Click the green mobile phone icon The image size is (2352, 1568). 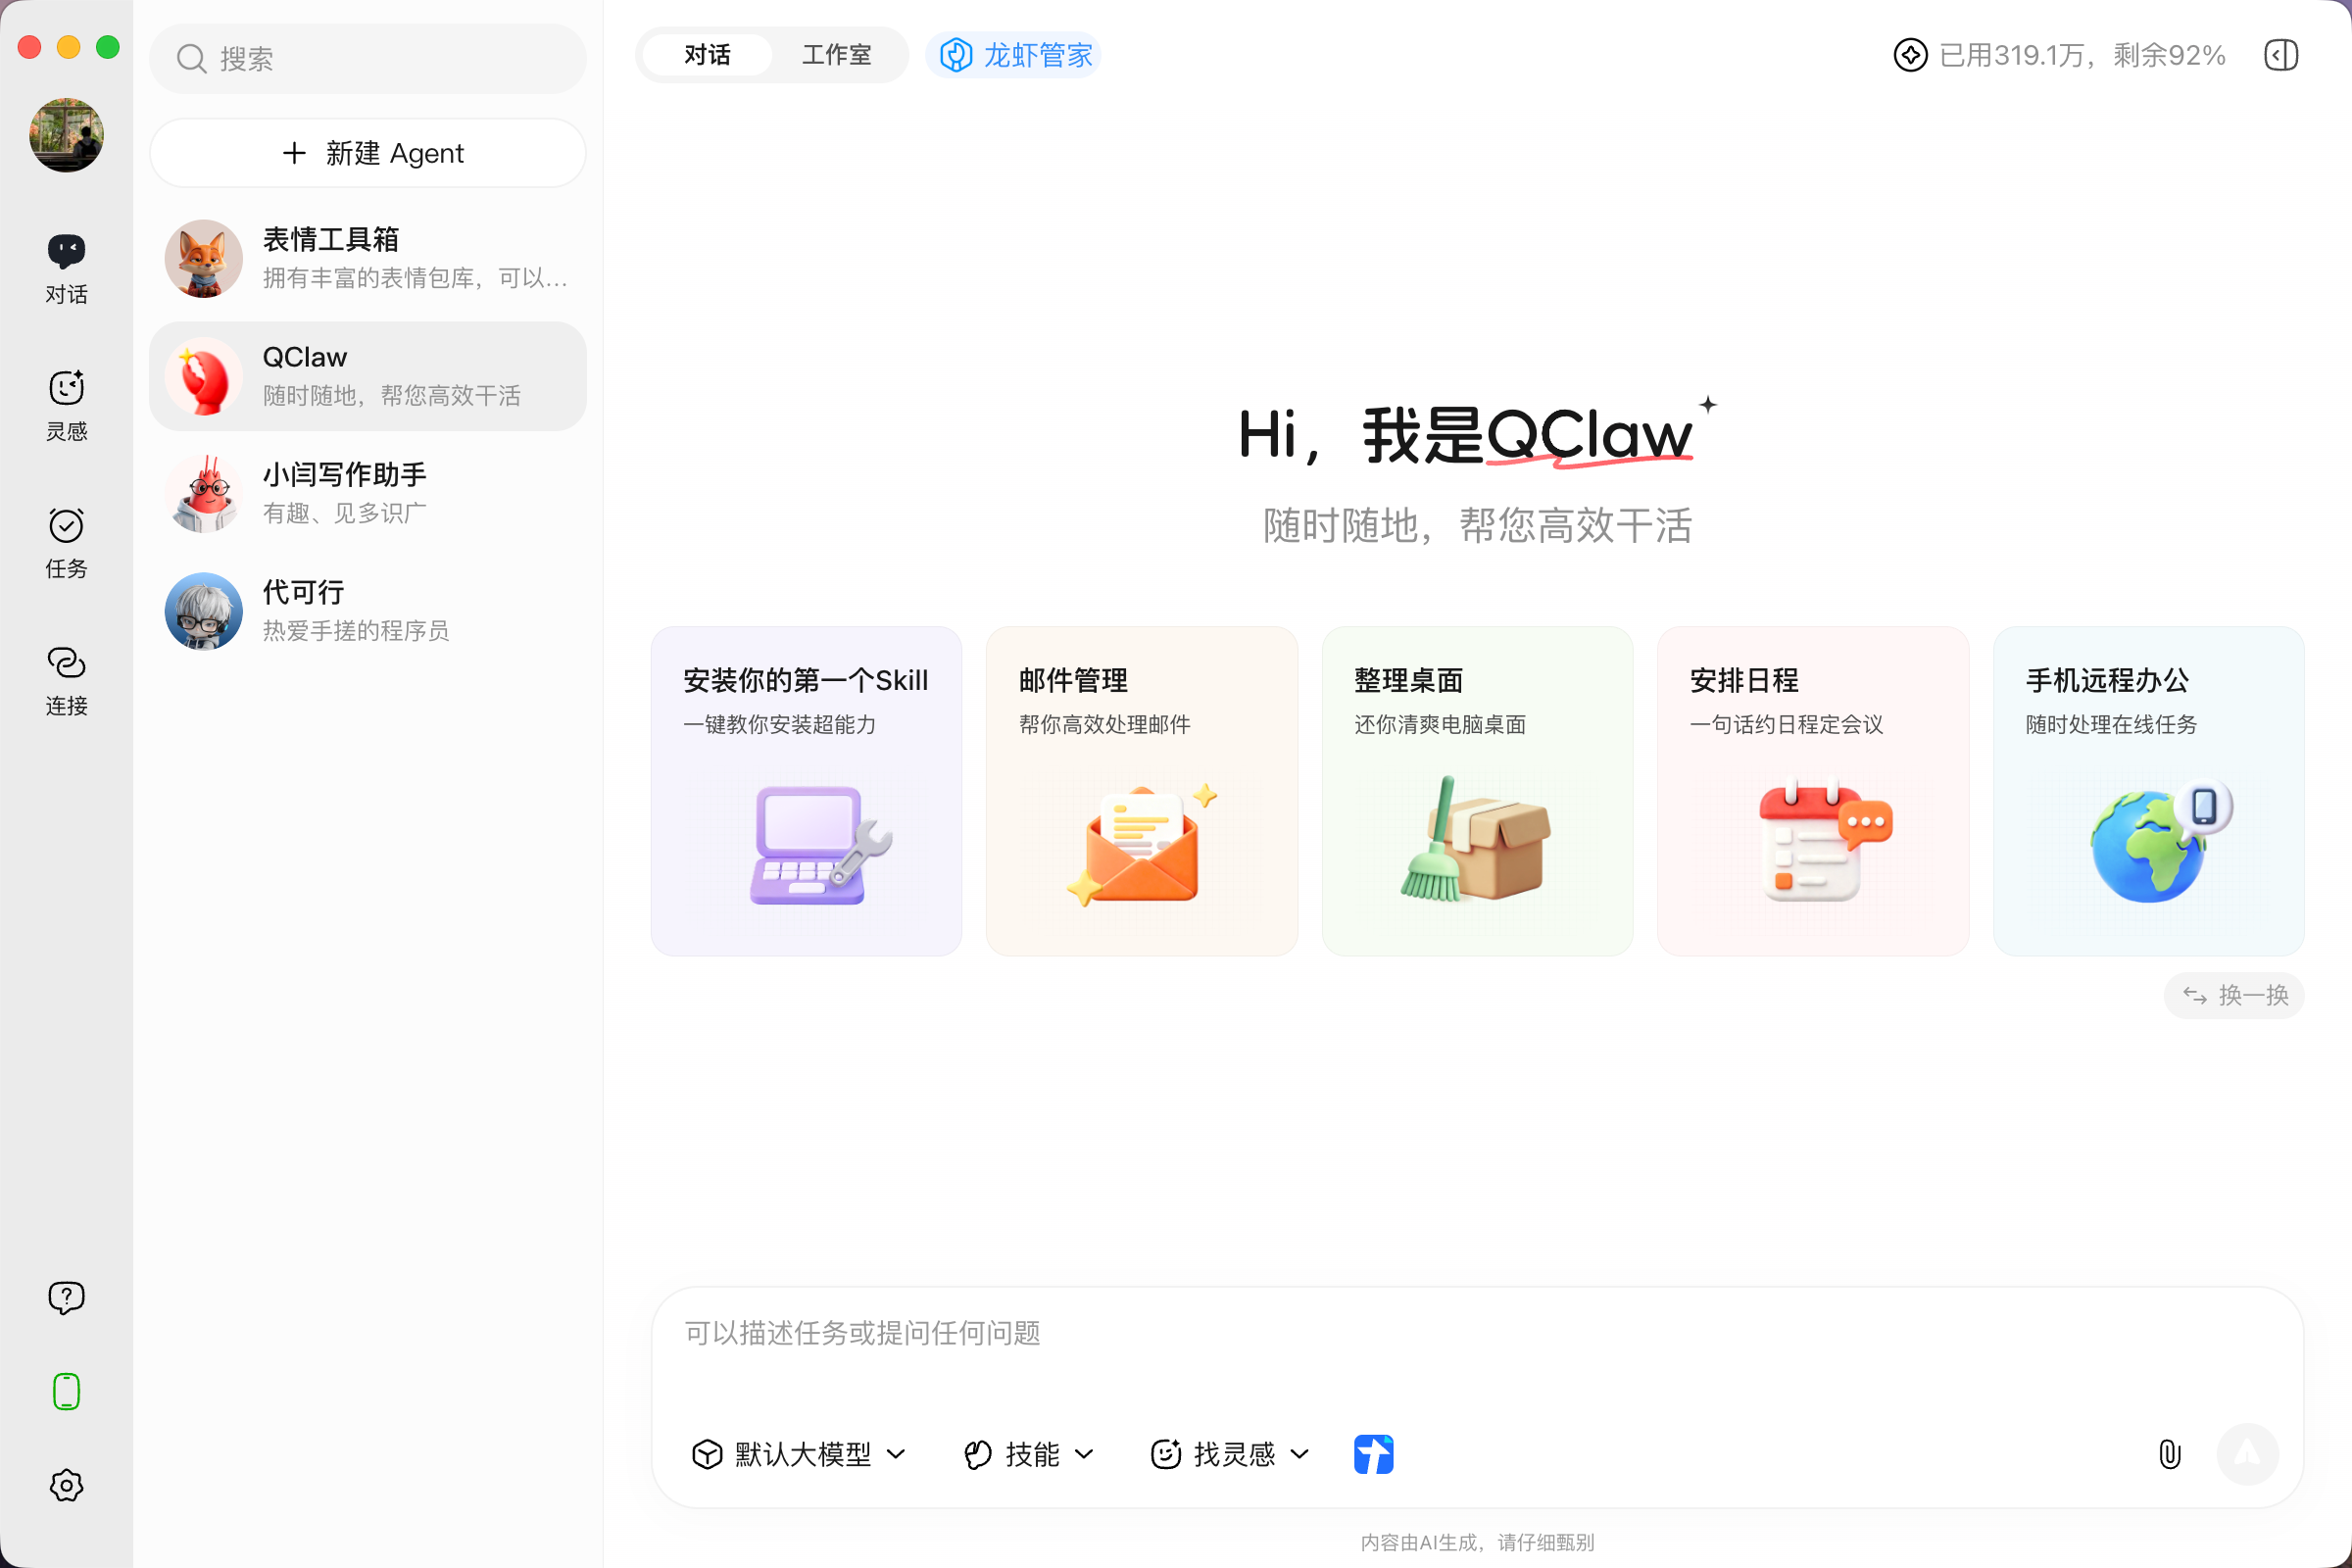[66, 1391]
